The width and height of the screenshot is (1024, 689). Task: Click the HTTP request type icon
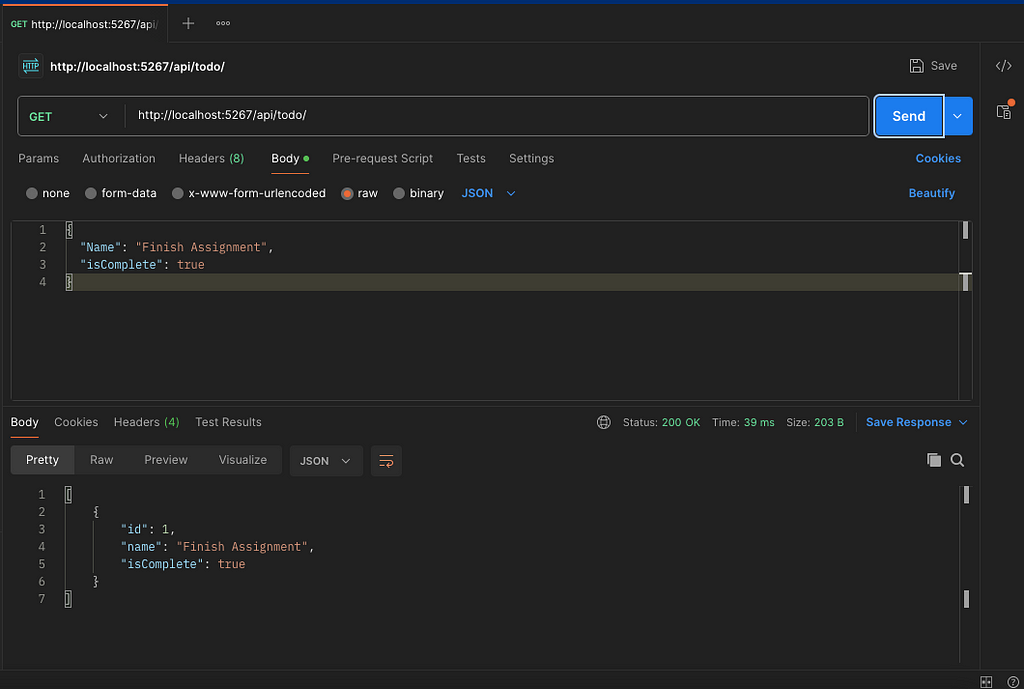click(x=31, y=66)
